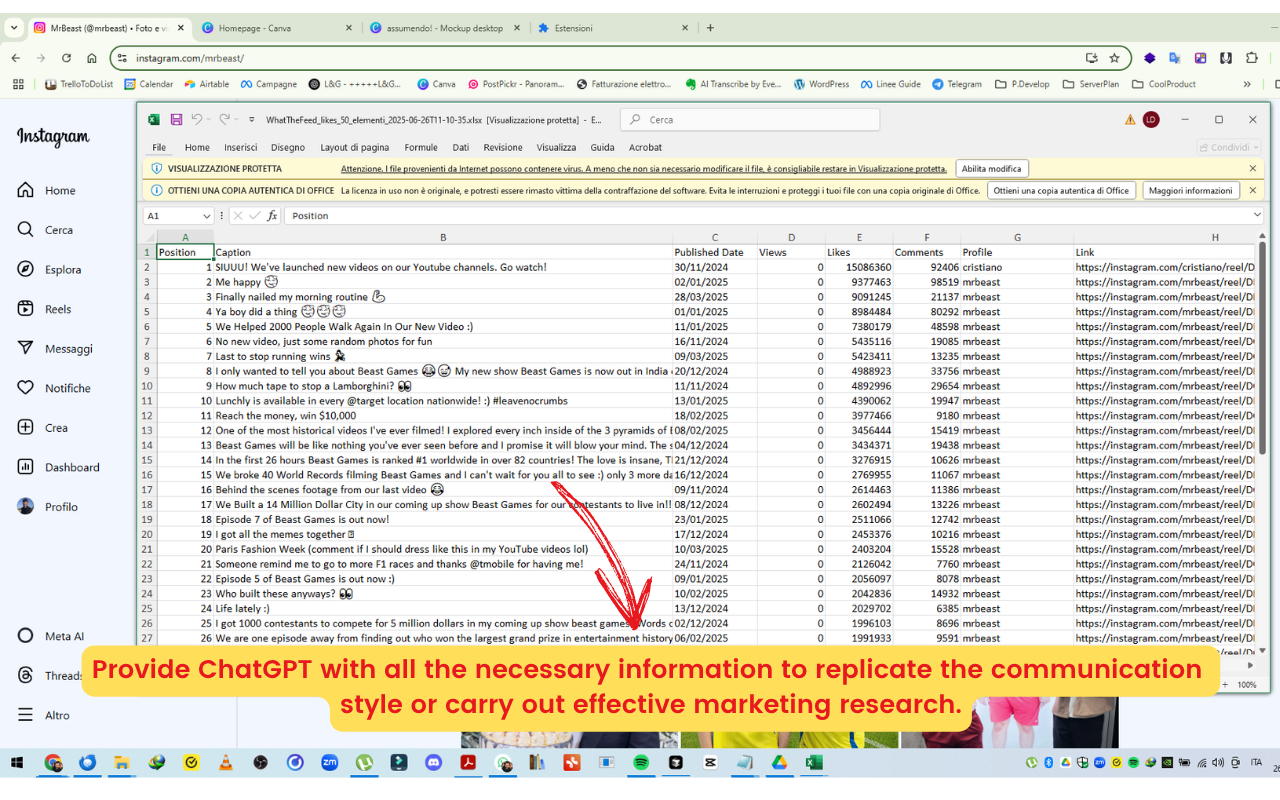
Task: Open Profilo in the Instagram sidebar
Action: click(47, 507)
